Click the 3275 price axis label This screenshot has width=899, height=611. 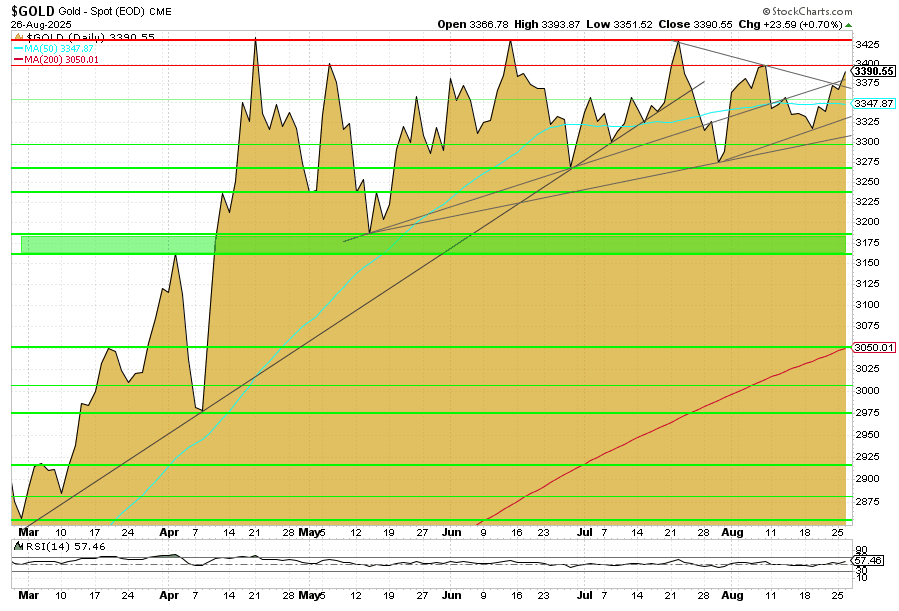867,162
